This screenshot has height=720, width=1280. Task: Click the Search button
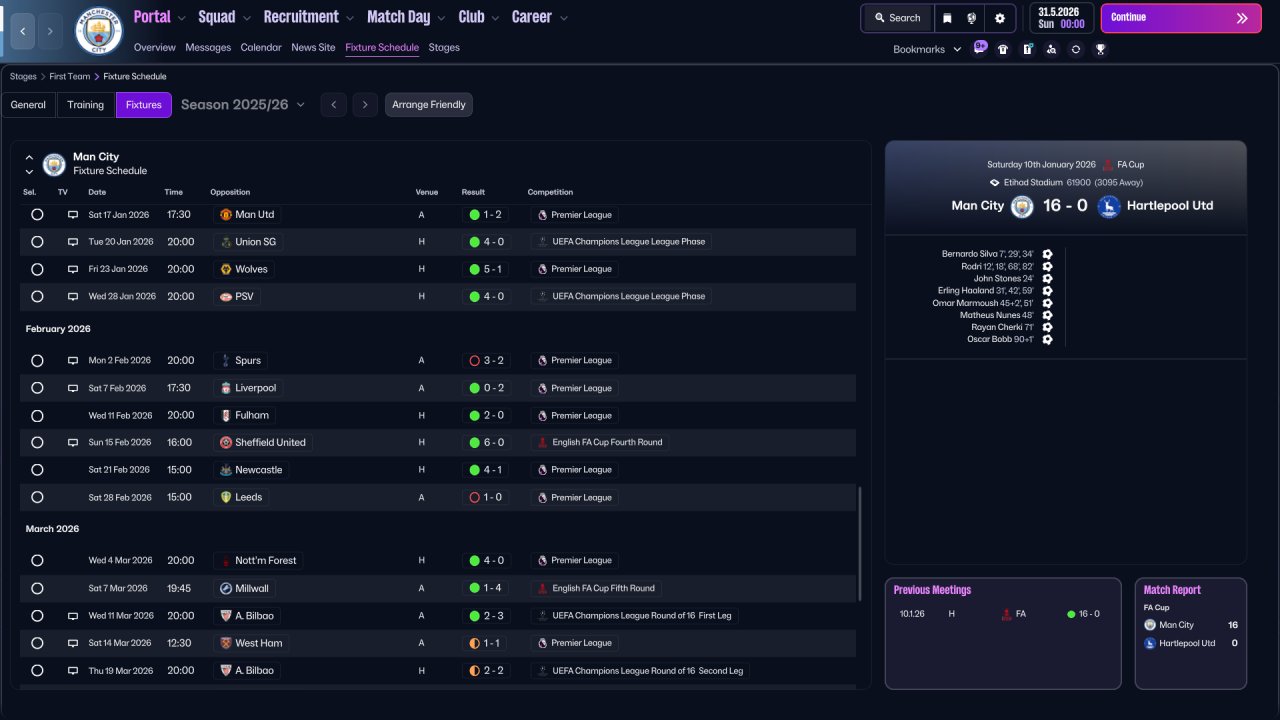[x=896, y=18]
